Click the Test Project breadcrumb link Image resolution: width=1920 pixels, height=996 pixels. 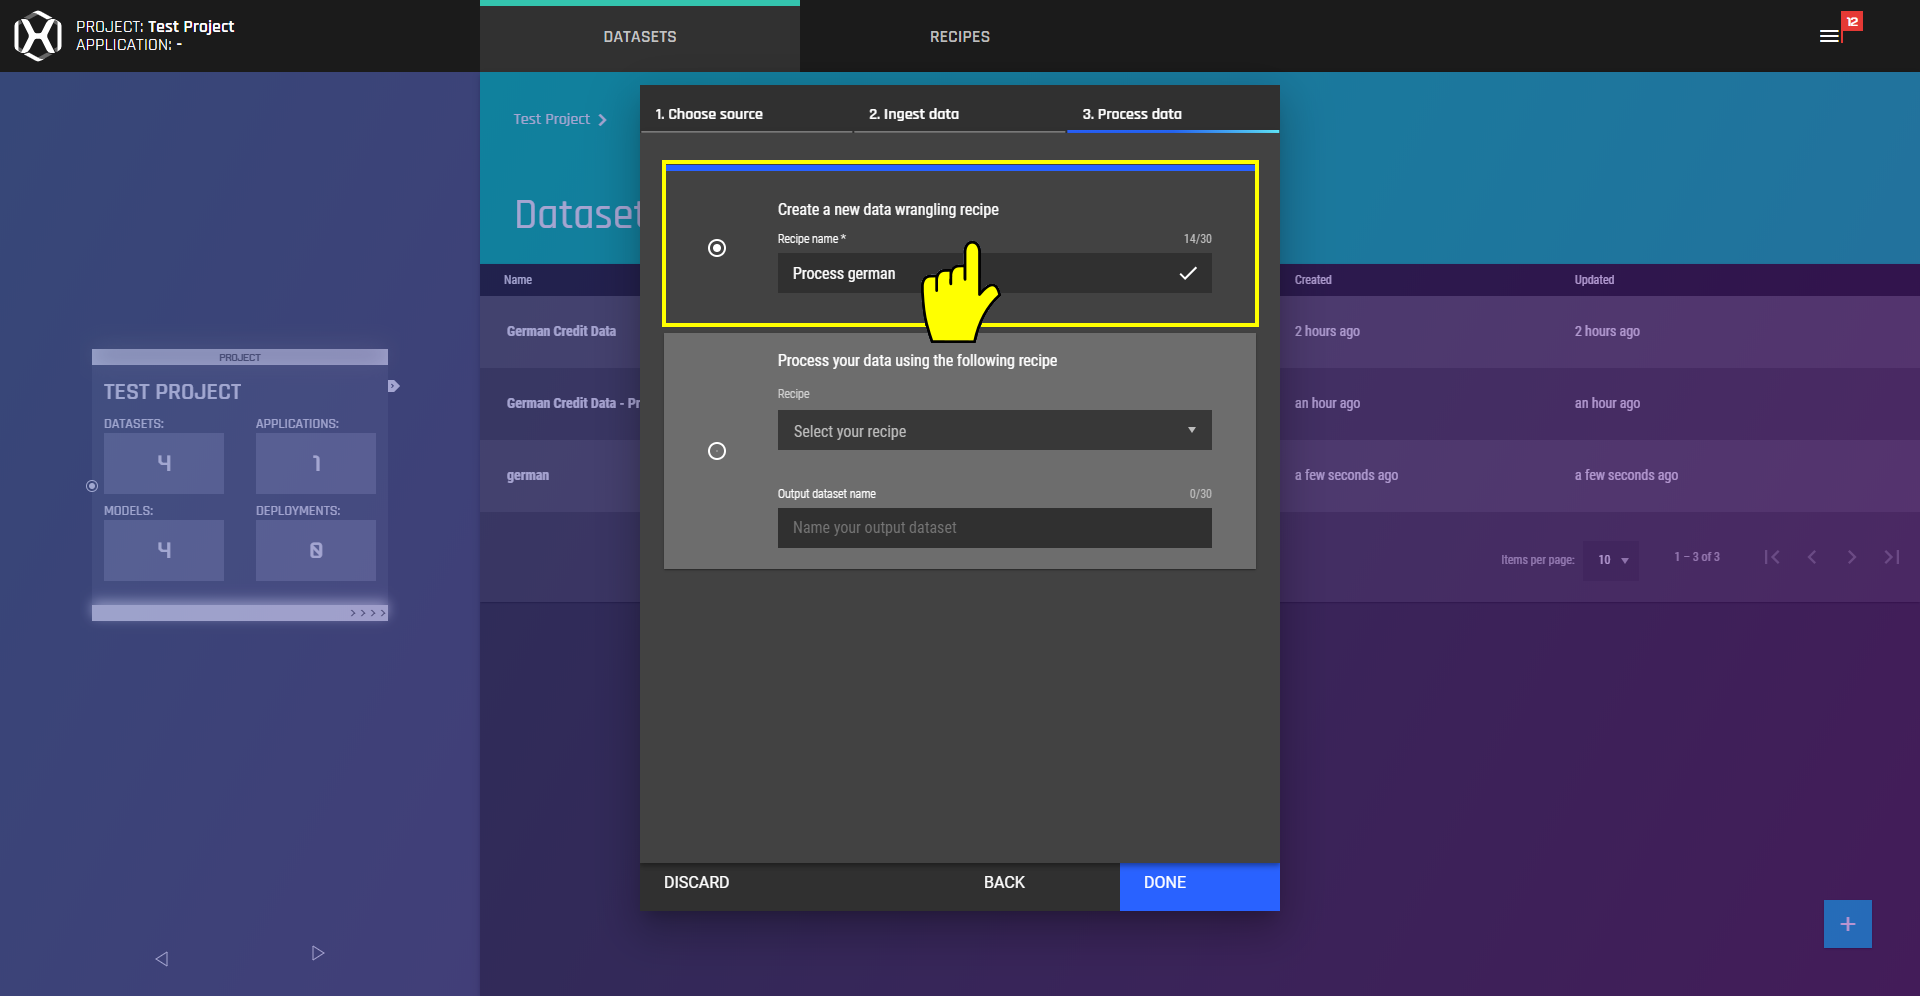552,119
